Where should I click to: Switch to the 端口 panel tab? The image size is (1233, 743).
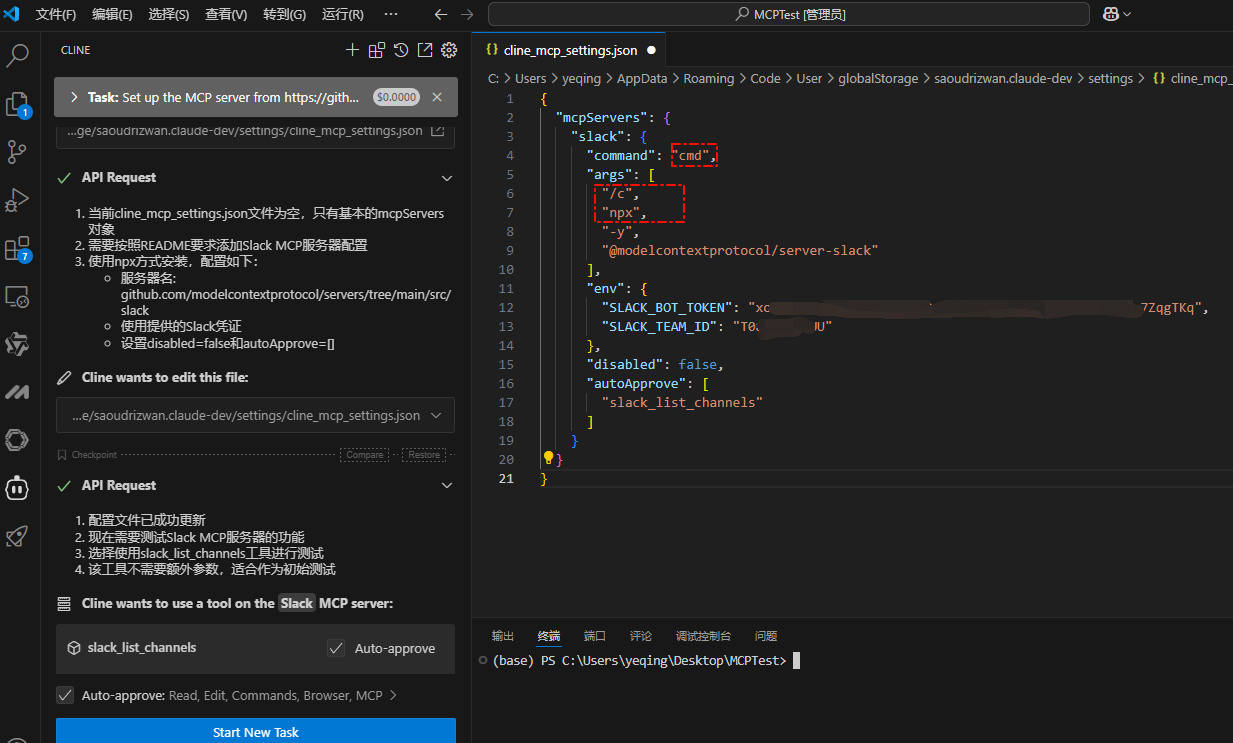pos(595,636)
